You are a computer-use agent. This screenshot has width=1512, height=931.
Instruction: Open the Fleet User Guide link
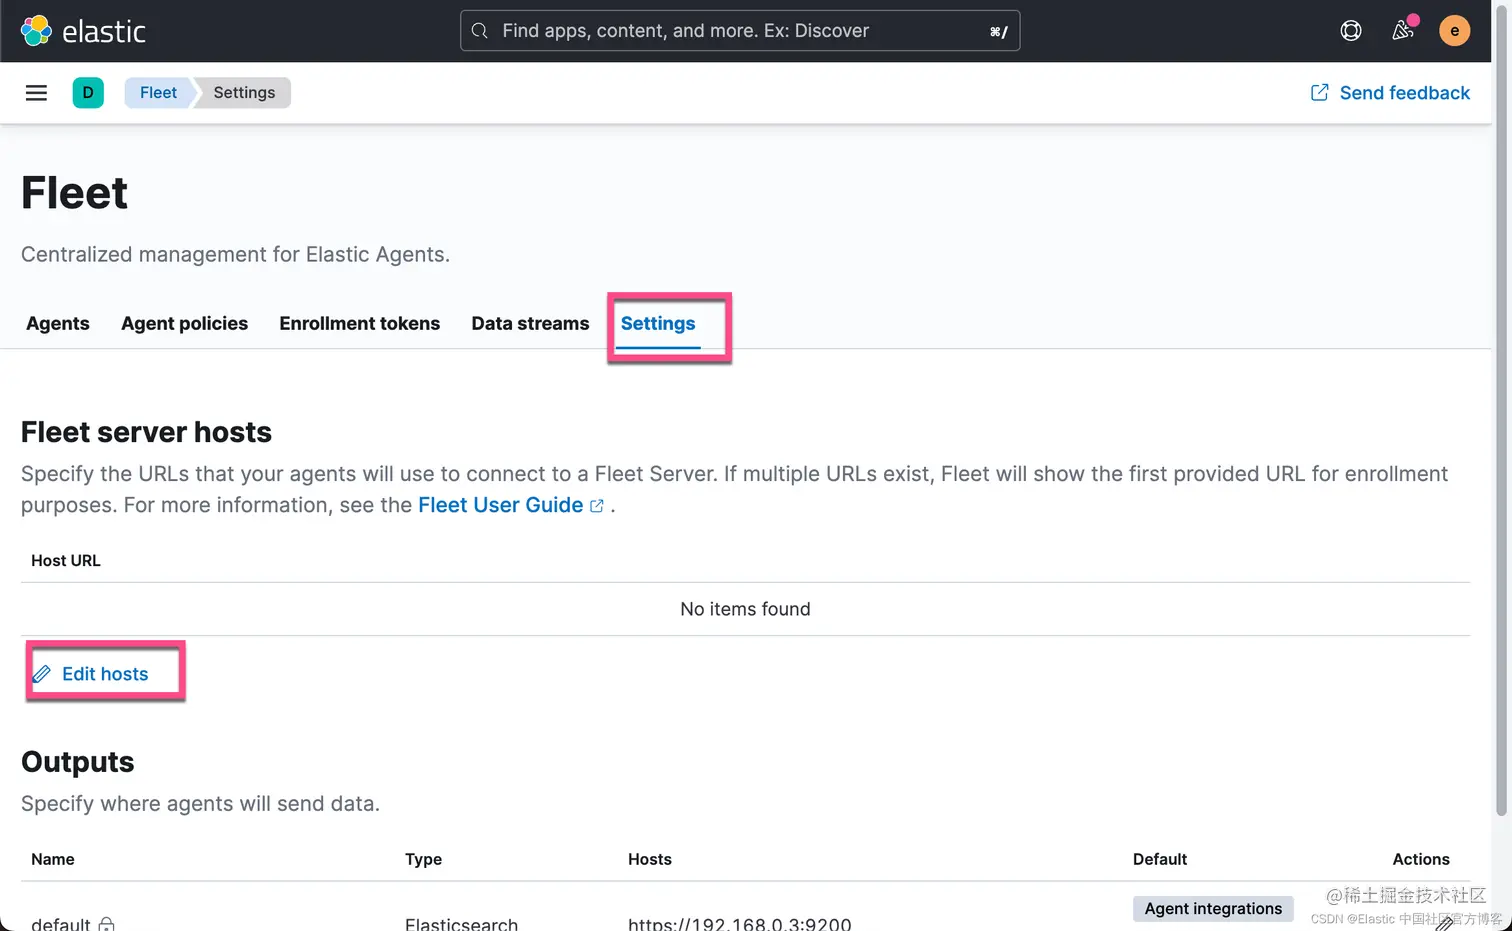tap(500, 505)
